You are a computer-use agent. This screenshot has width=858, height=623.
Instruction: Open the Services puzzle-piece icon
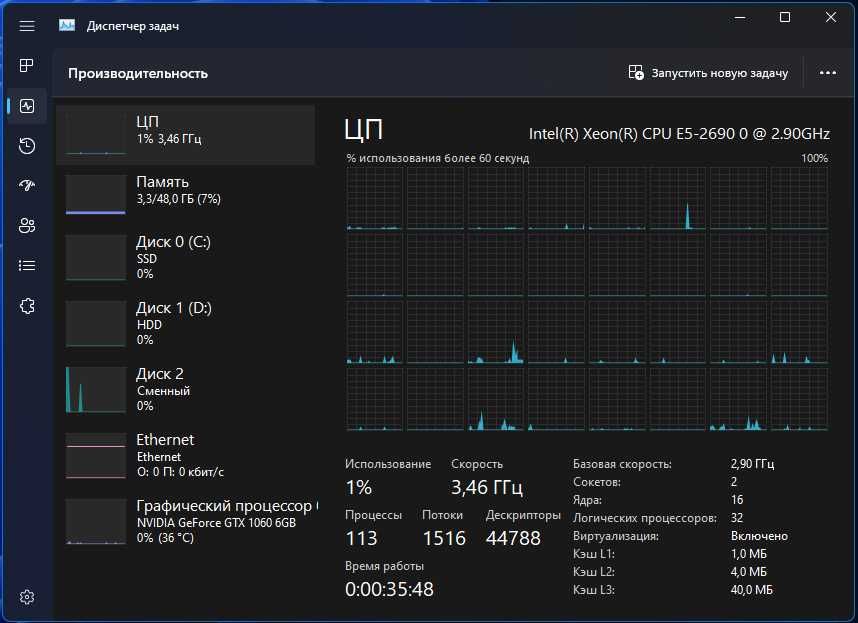tap(27, 306)
